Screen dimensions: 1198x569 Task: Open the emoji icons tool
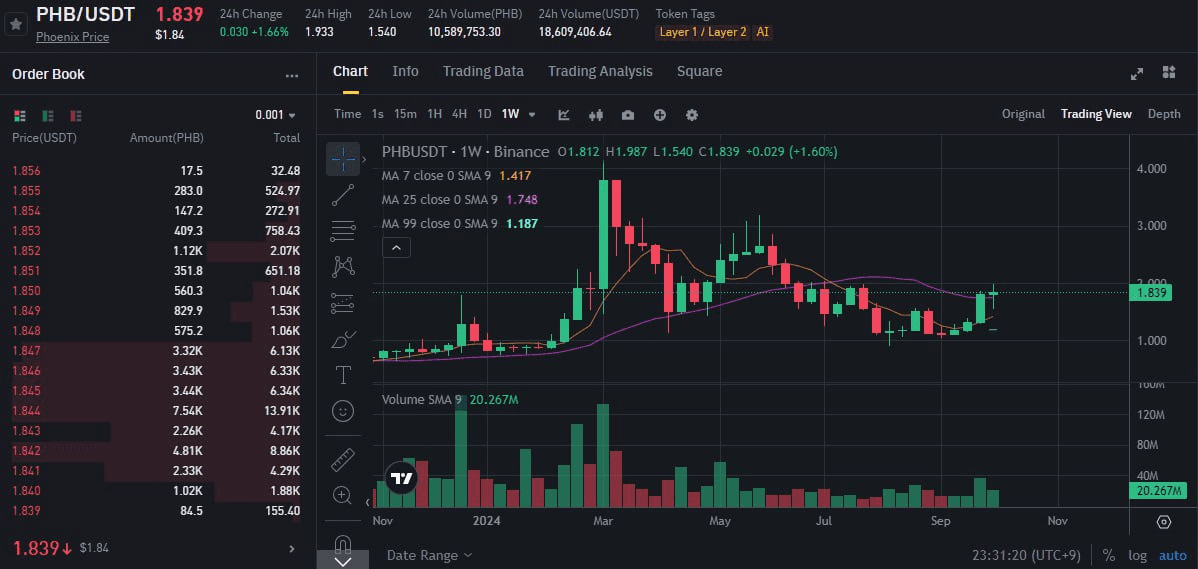tap(343, 411)
